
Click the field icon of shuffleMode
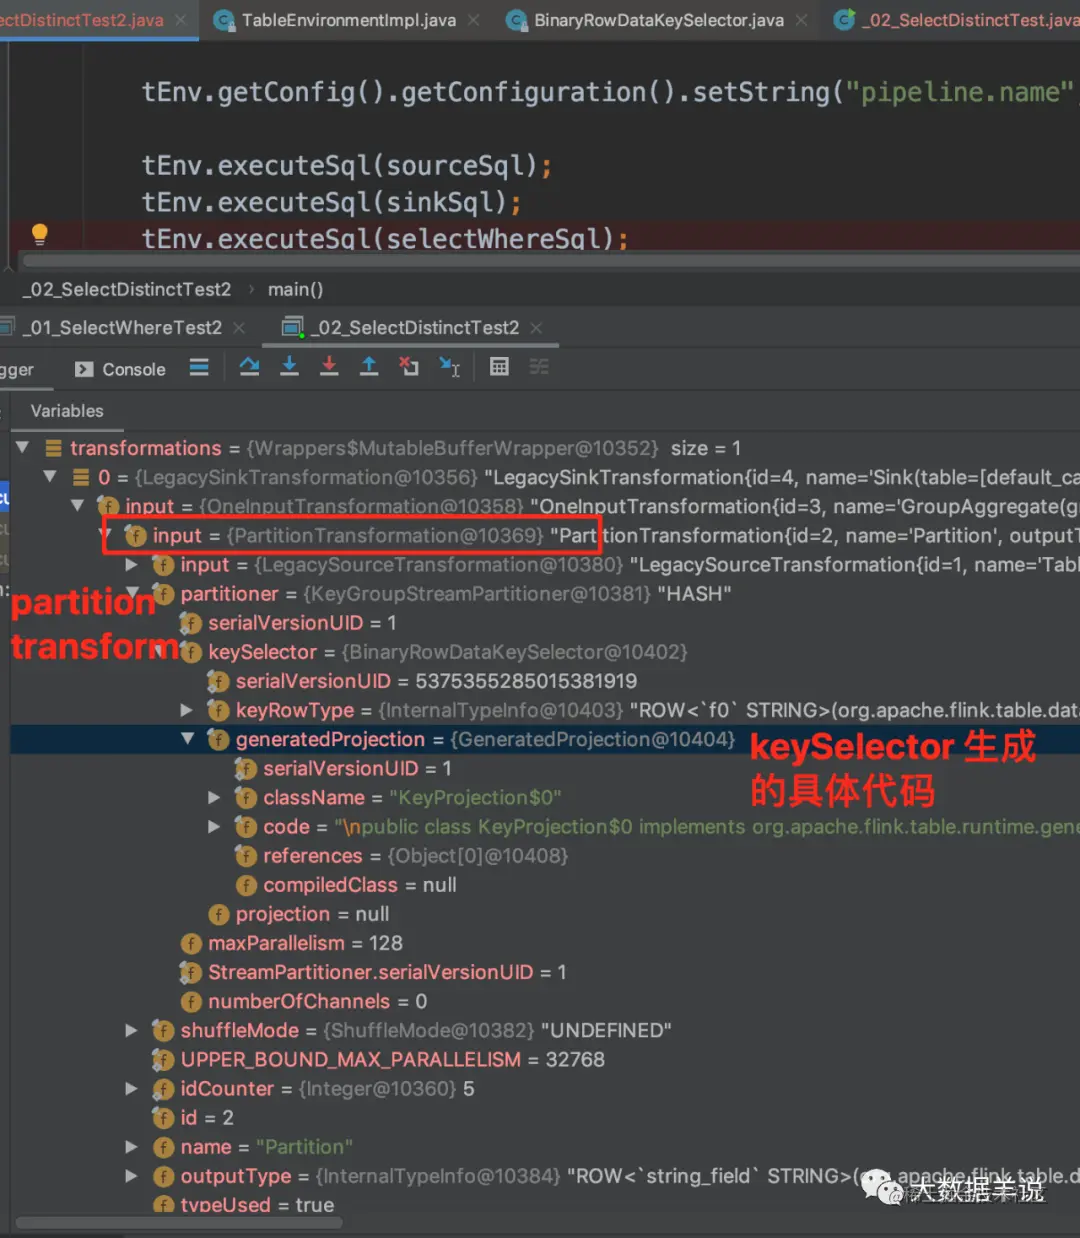(163, 1030)
